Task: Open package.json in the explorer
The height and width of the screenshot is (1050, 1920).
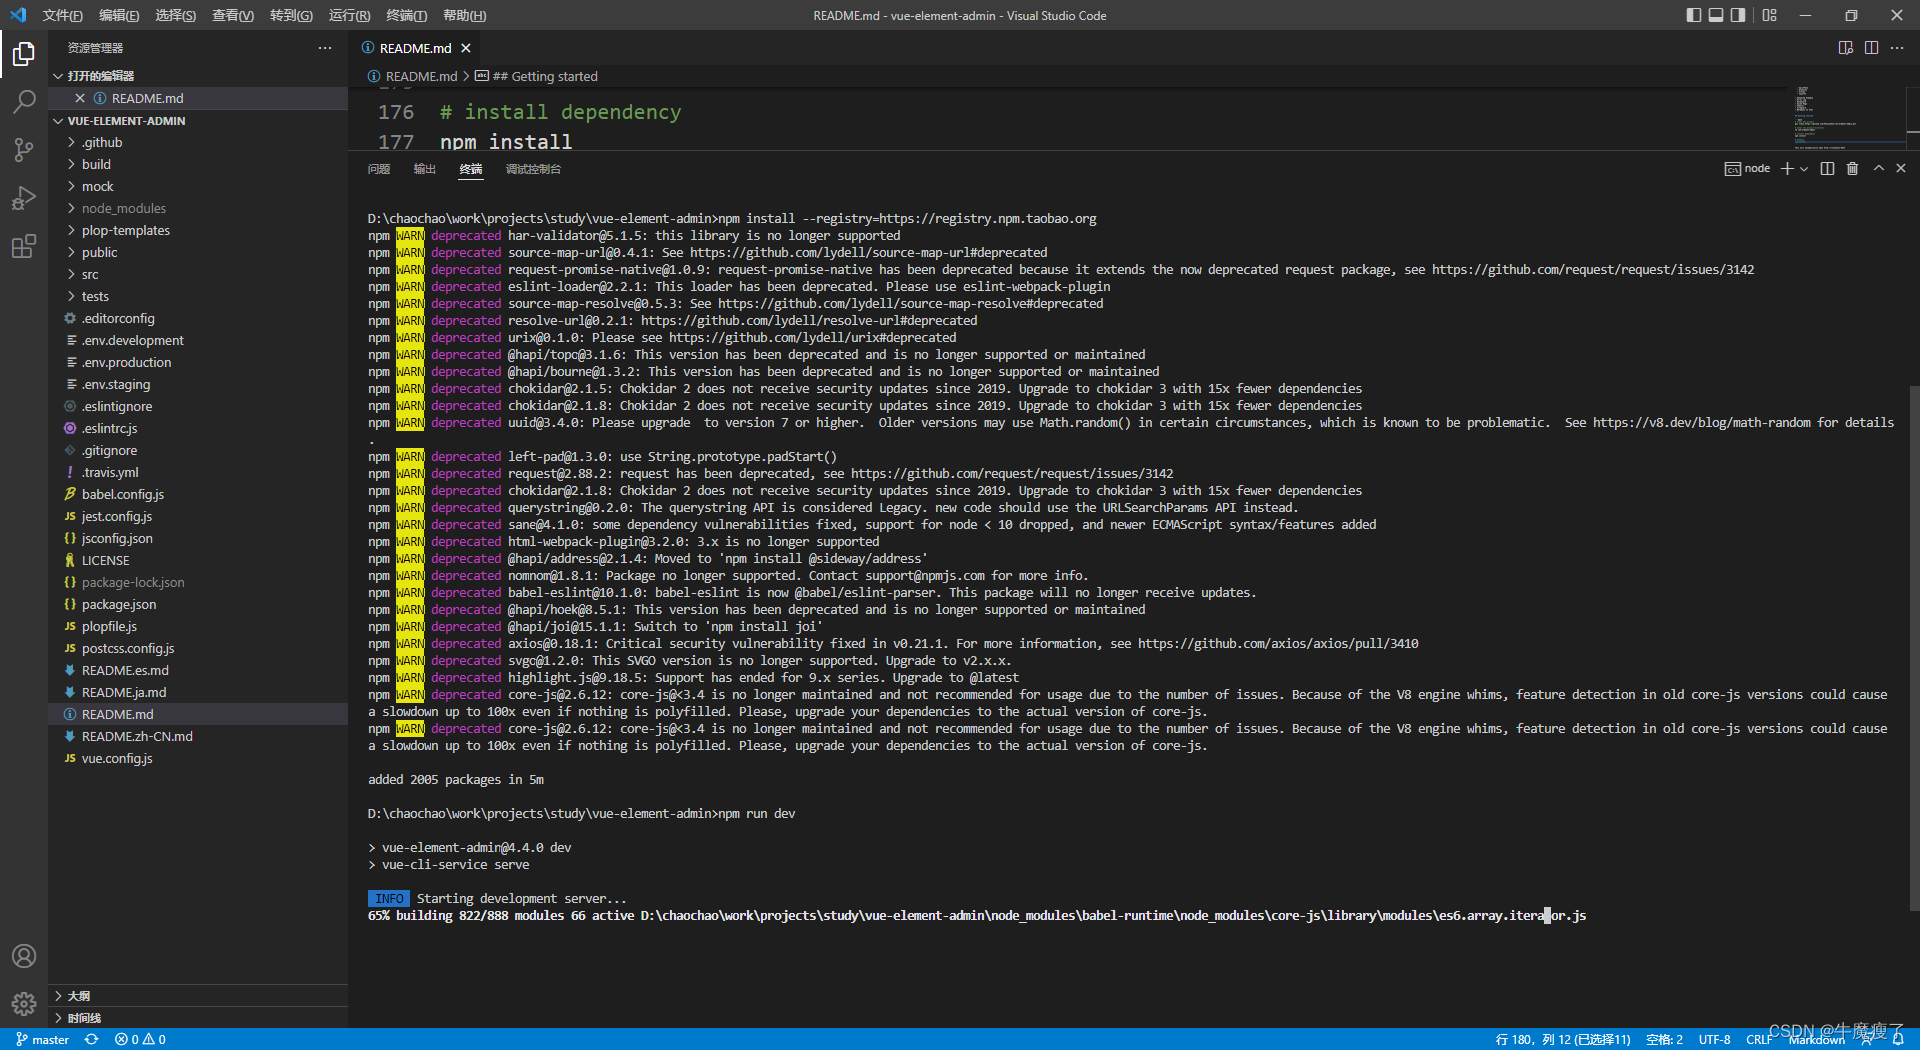Action: (x=198, y=604)
